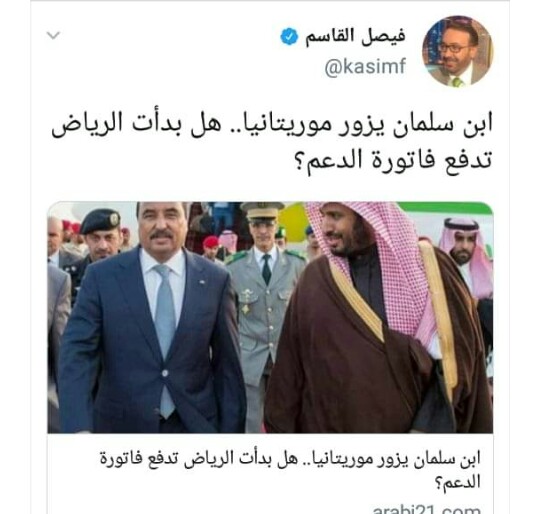The image size is (540, 514).
Task: Click the headline's second line الدعم؟
Action: pos(457,482)
